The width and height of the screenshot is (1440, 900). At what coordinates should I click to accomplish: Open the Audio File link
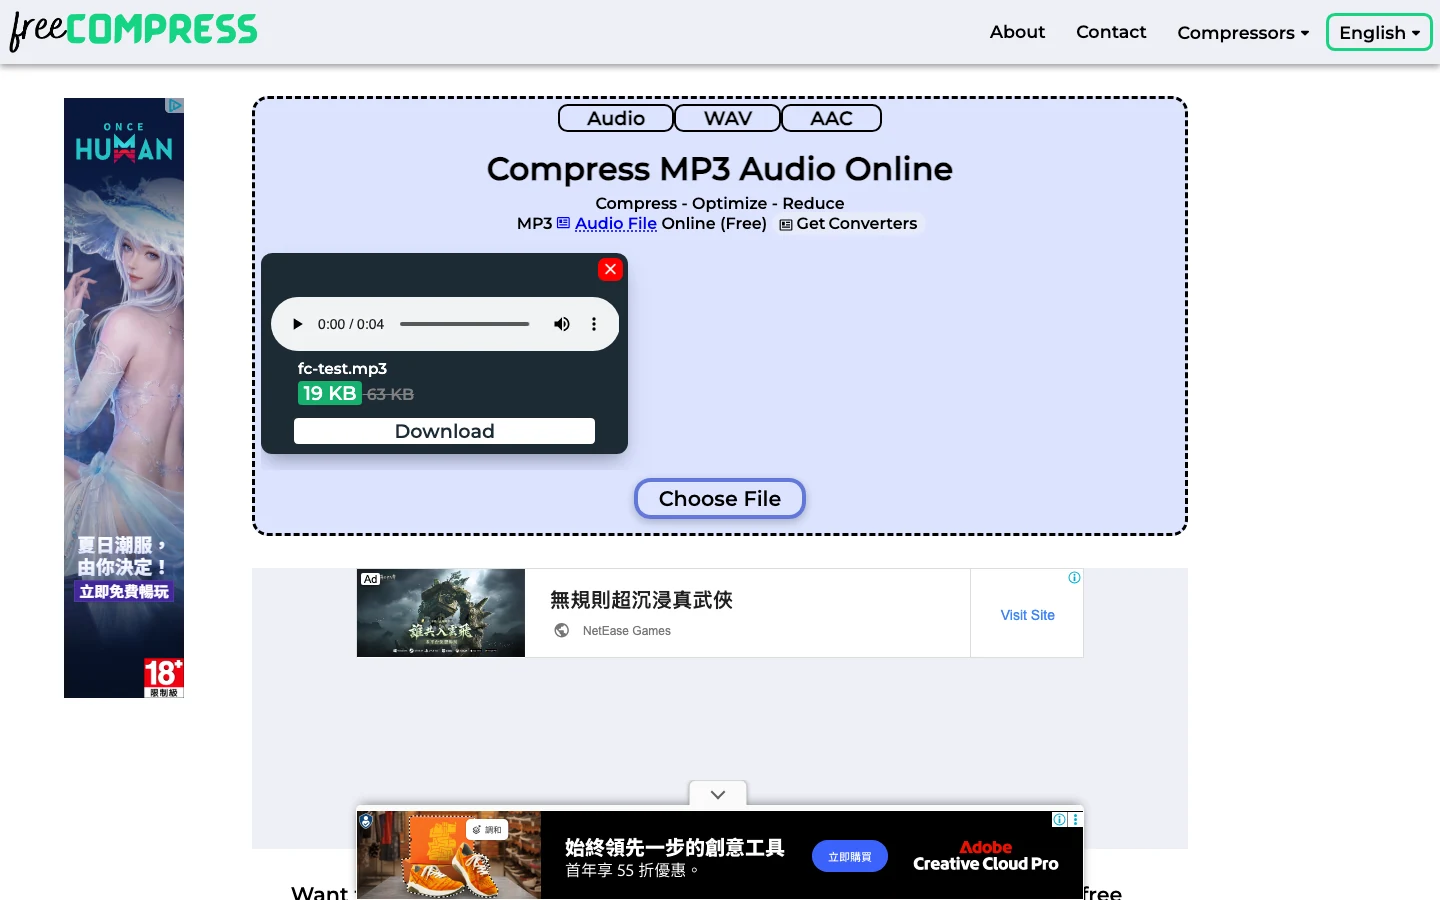pyautogui.click(x=616, y=224)
